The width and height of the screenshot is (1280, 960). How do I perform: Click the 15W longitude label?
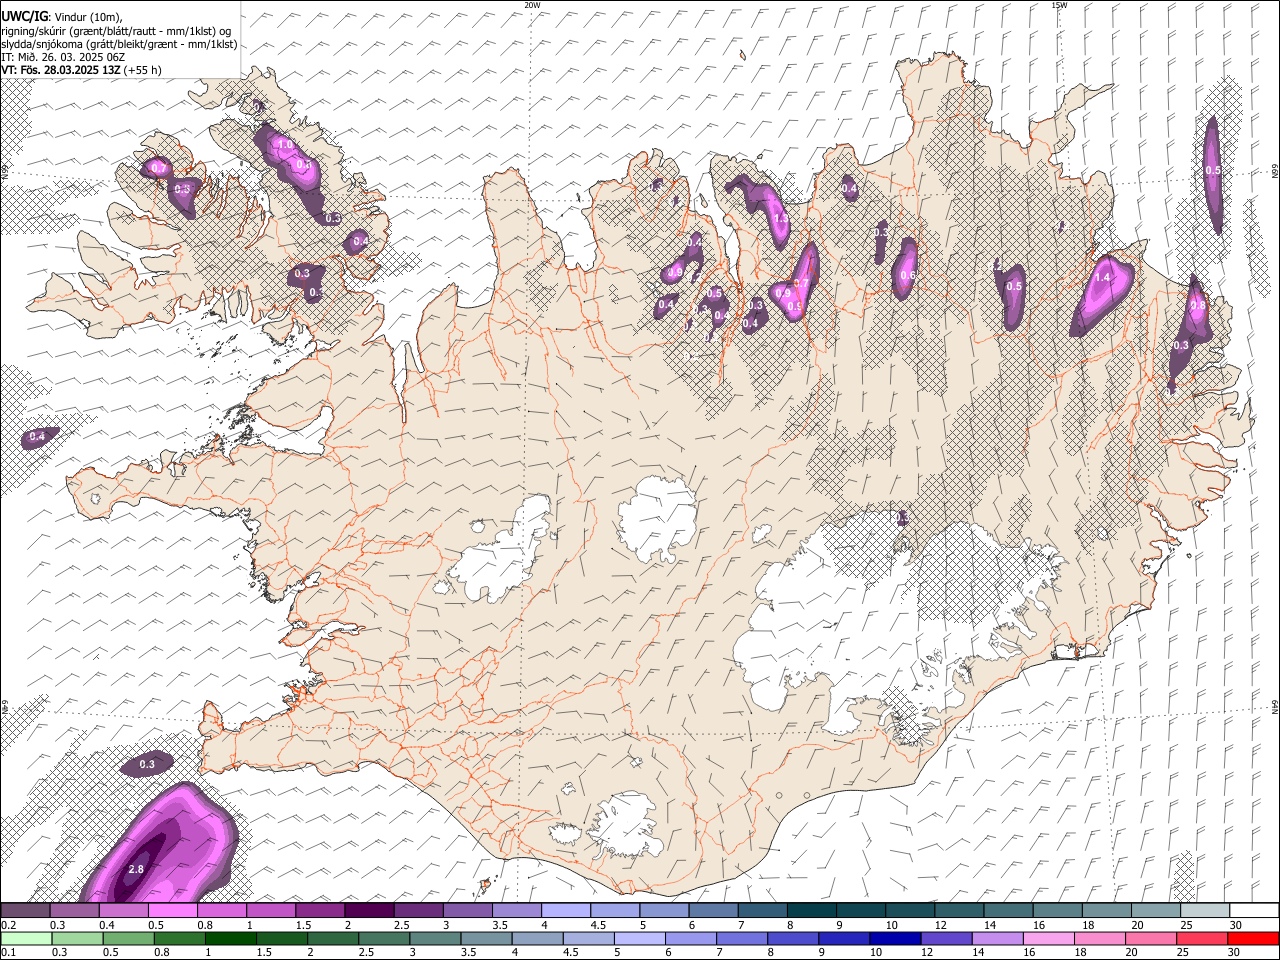click(x=1059, y=5)
